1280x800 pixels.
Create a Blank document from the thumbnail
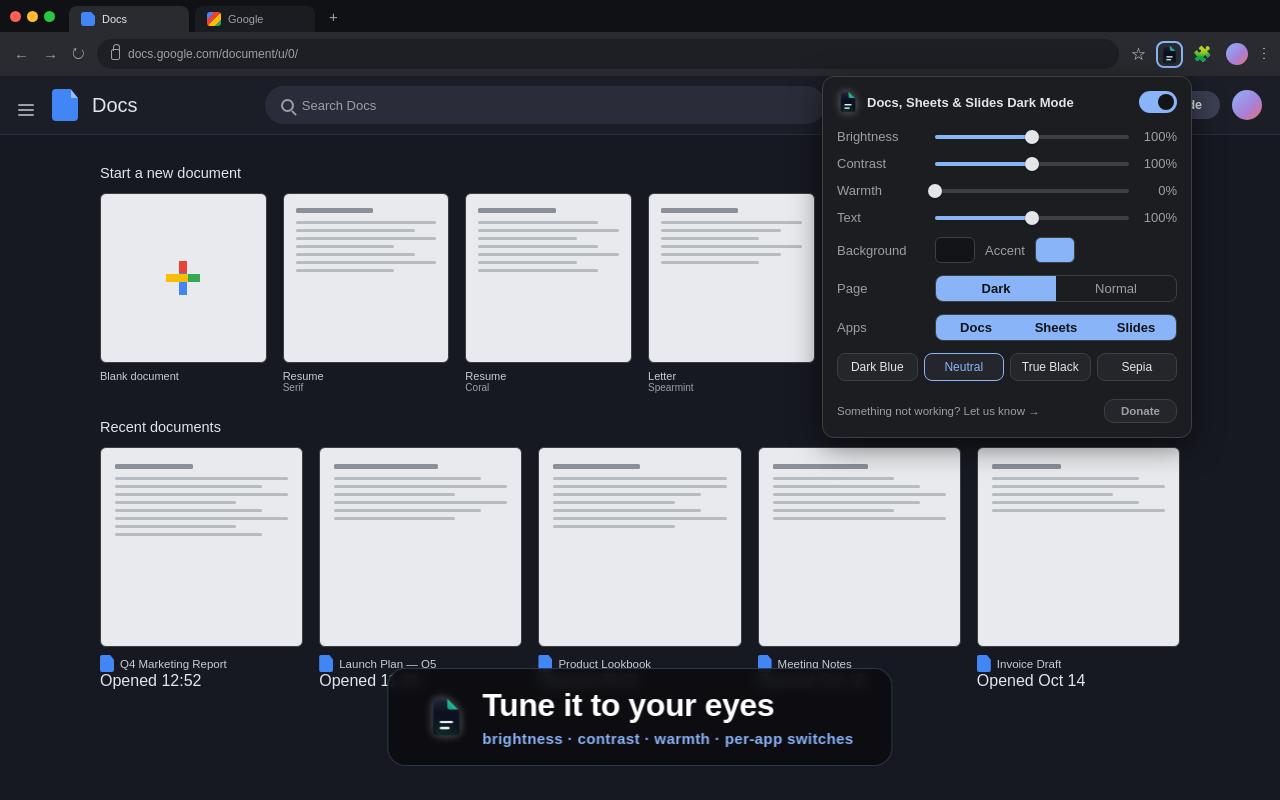tap(183, 278)
